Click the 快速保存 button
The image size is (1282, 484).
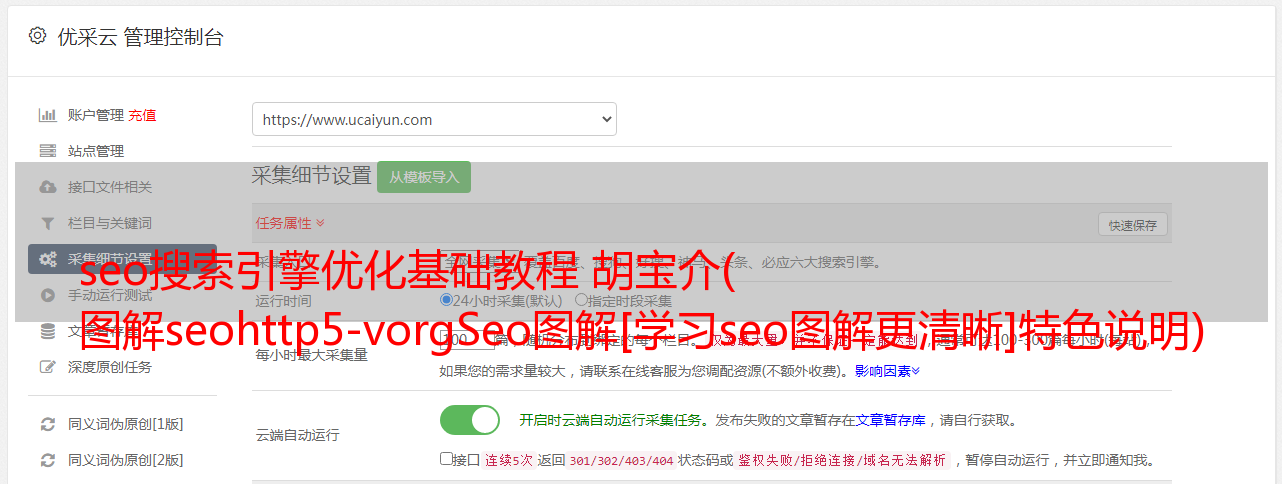pyautogui.click(x=1133, y=225)
